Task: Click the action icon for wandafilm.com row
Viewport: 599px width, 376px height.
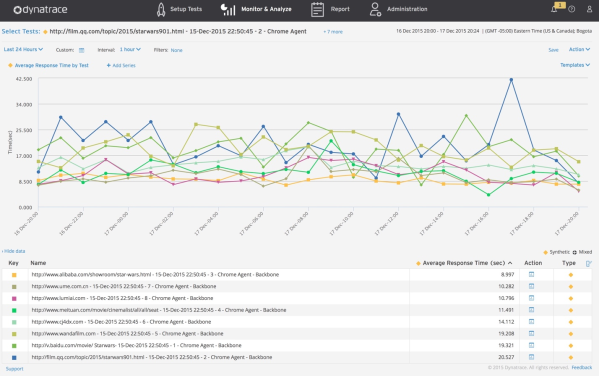Action: [531, 333]
